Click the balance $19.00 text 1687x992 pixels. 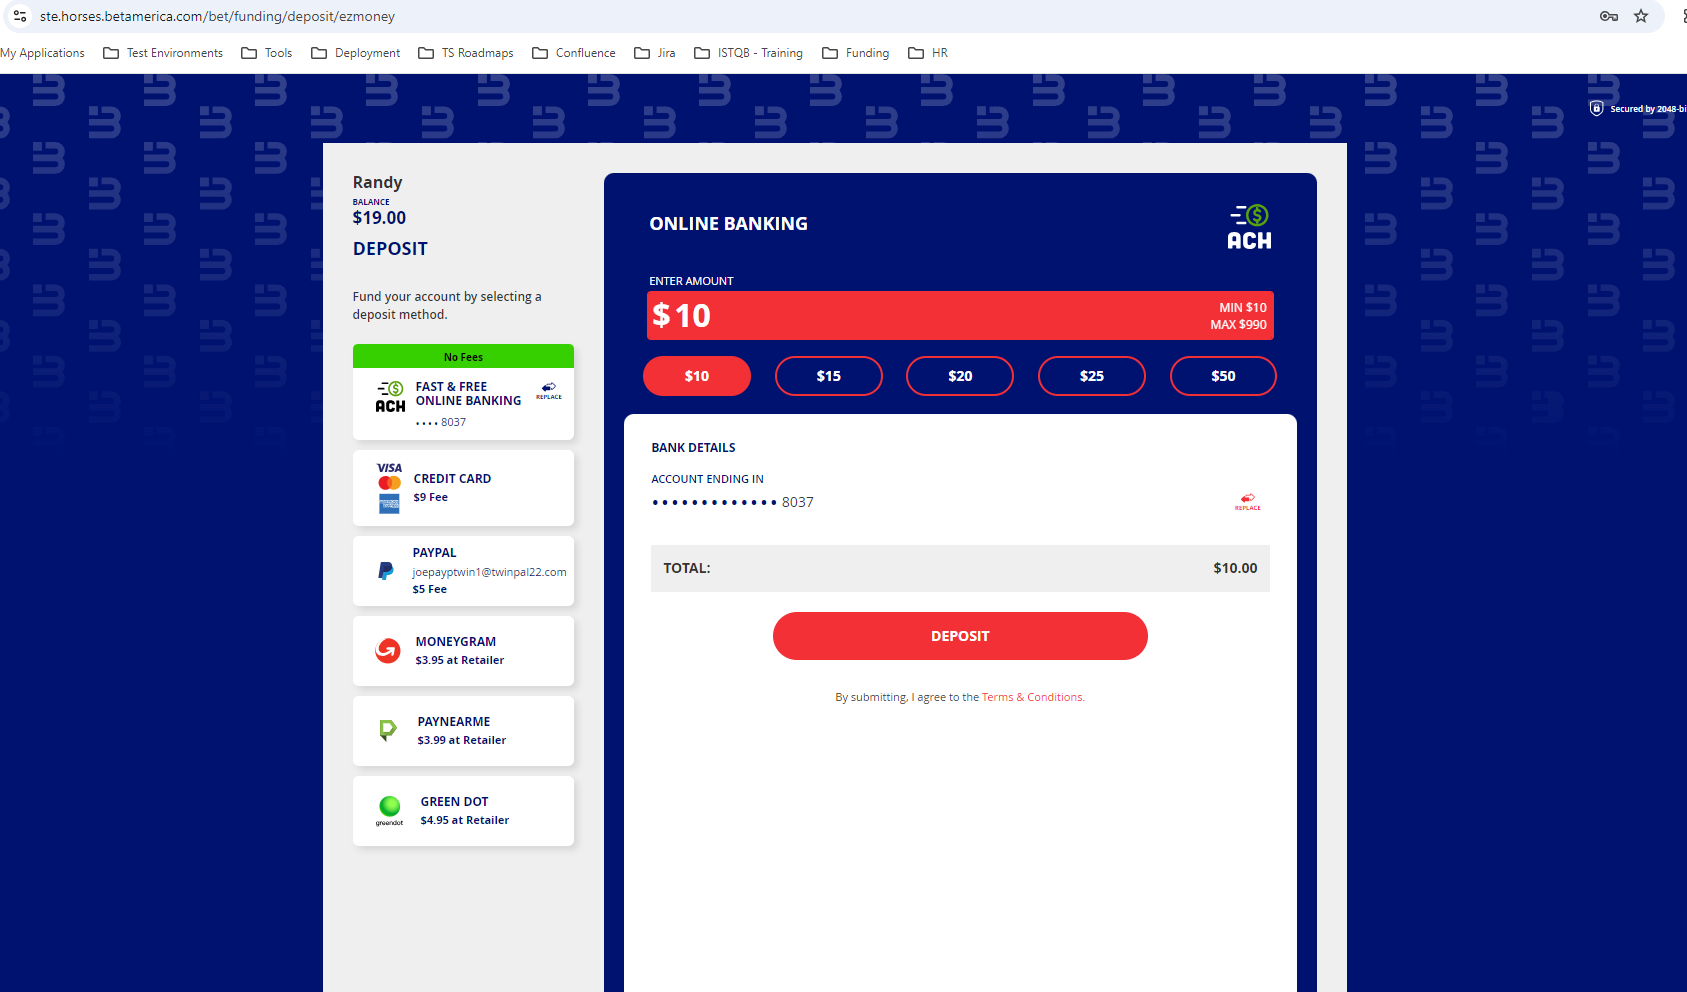379,218
